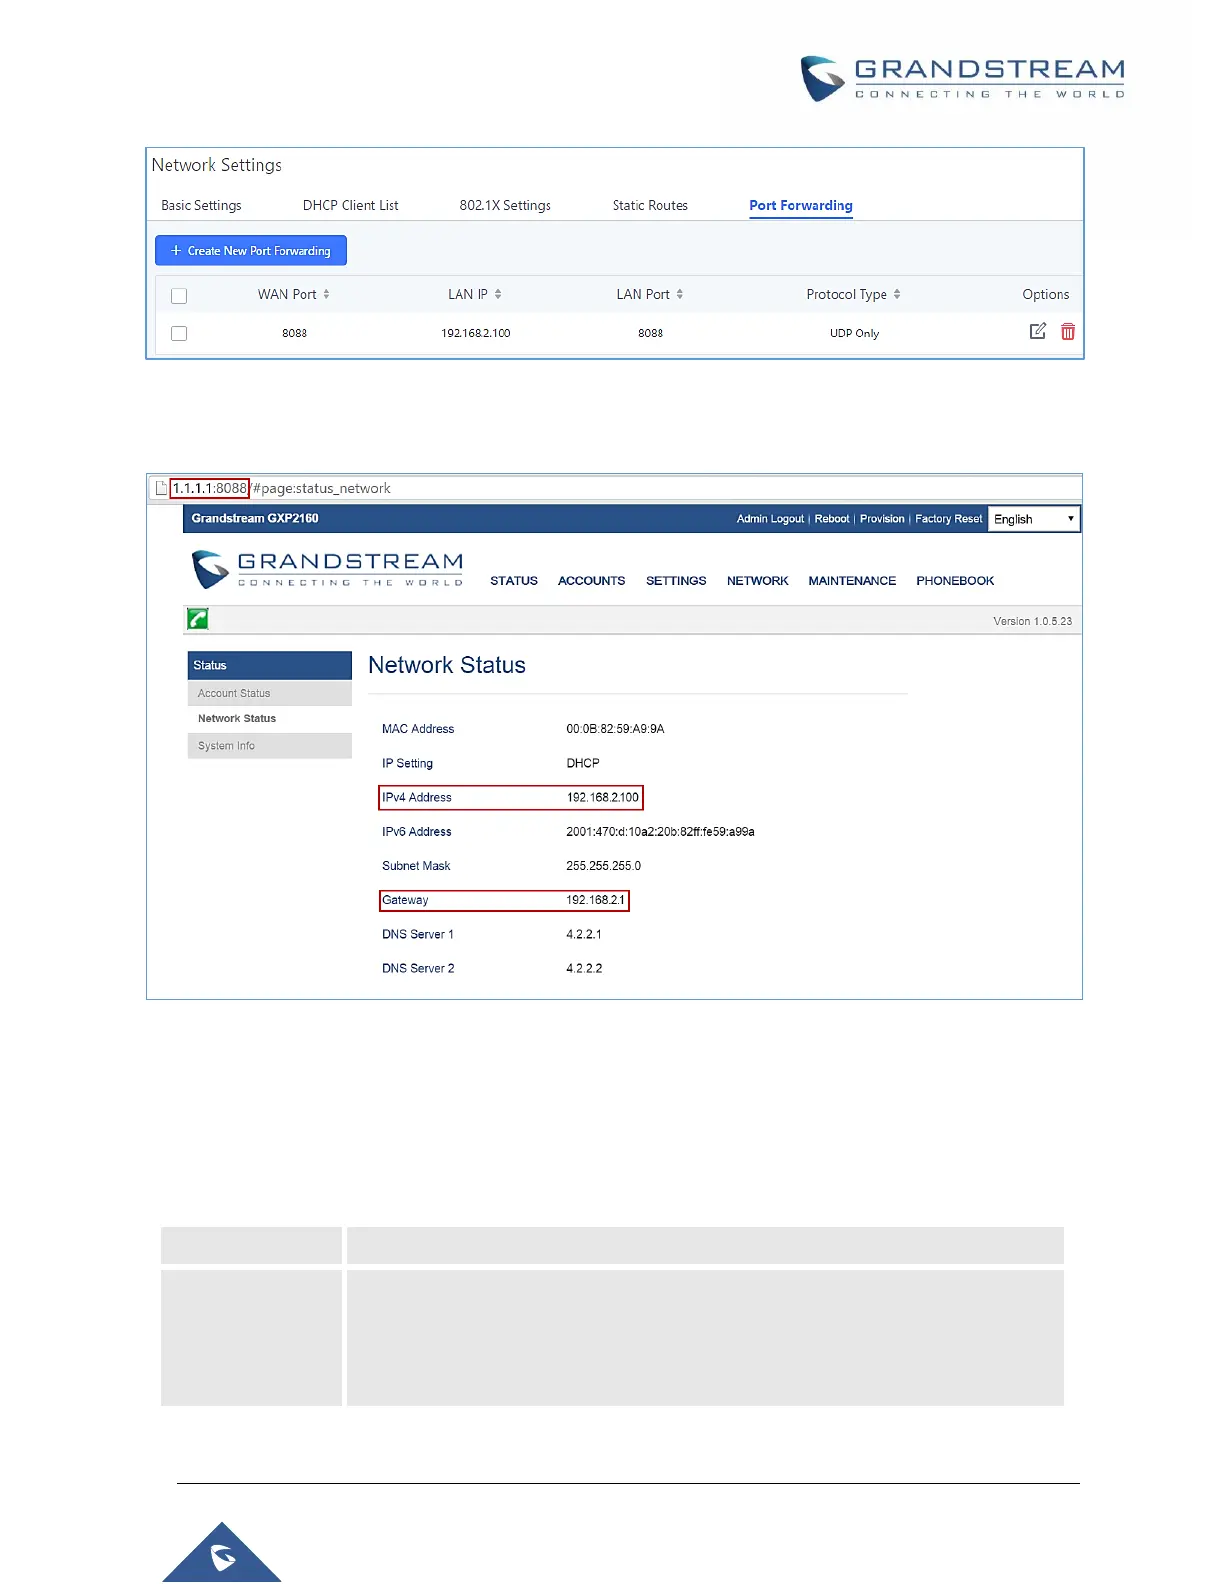Image resolution: width=1224 pixels, height=1584 pixels.
Task: Click Create New Port Forwarding button
Action: (x=251, y=251)
